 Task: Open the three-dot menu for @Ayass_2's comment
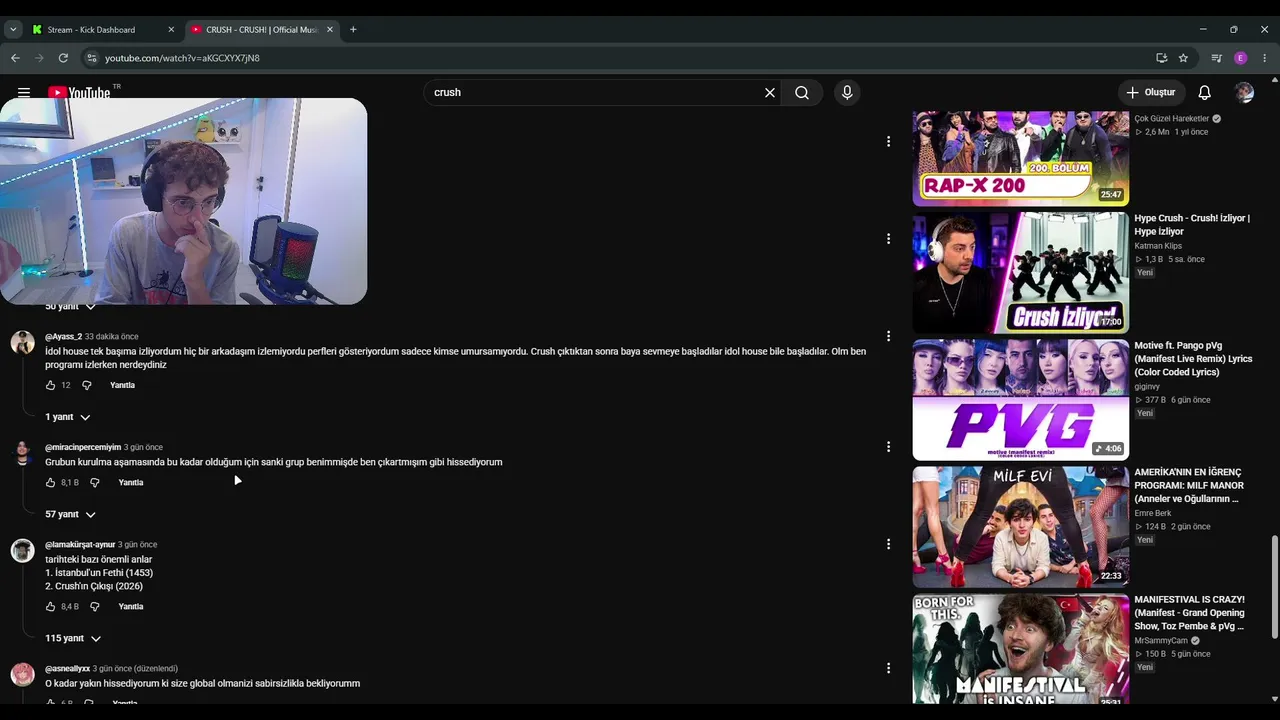click(x=888, y=336)
